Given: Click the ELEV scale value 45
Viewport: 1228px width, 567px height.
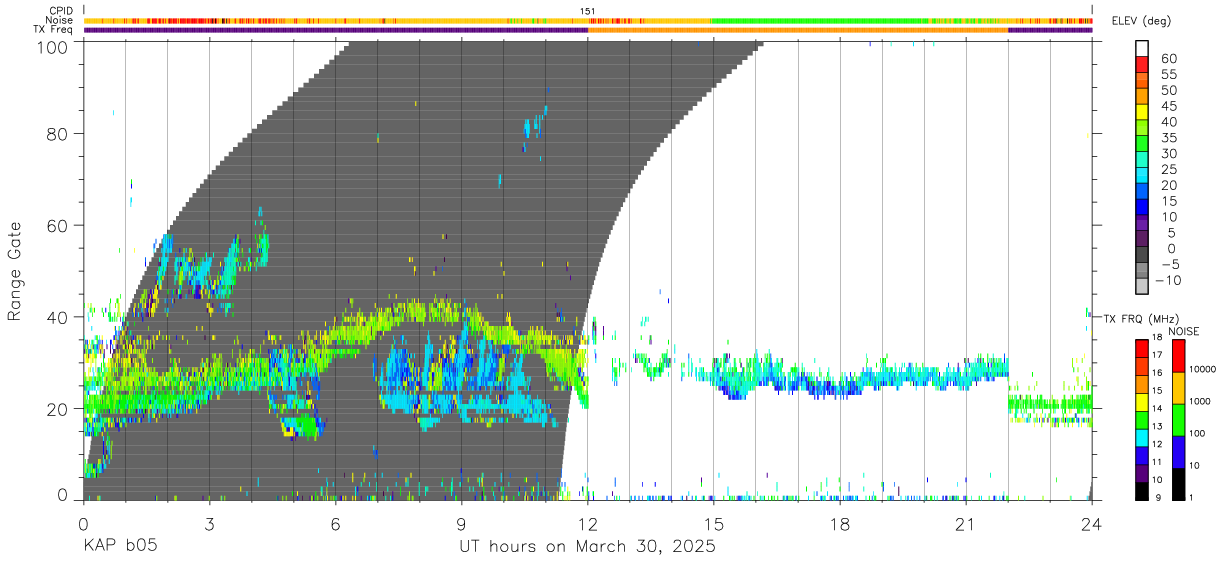Looking at the screenshot, I should tap(1170, 106).
